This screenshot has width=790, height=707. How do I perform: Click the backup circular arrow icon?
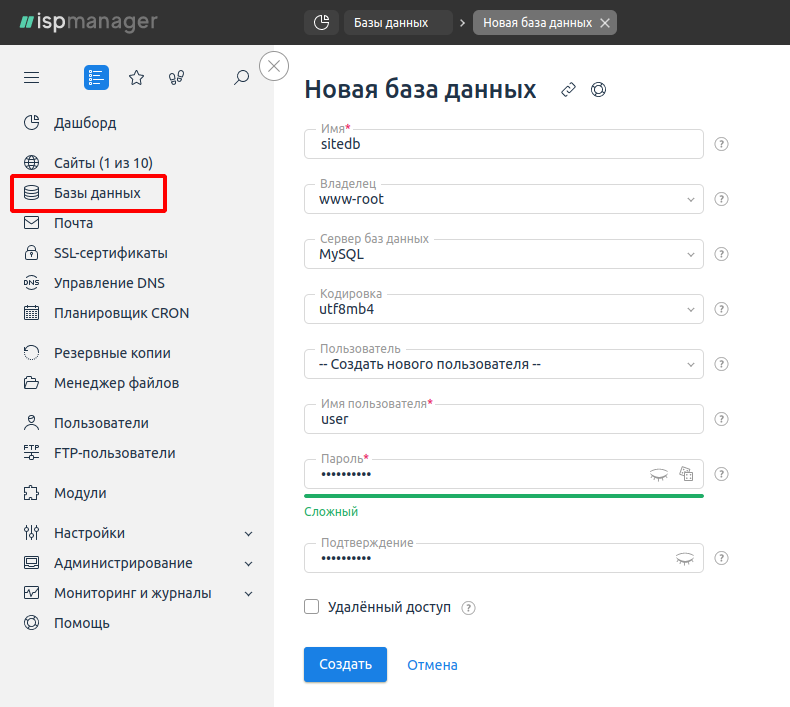pos(31,352)
